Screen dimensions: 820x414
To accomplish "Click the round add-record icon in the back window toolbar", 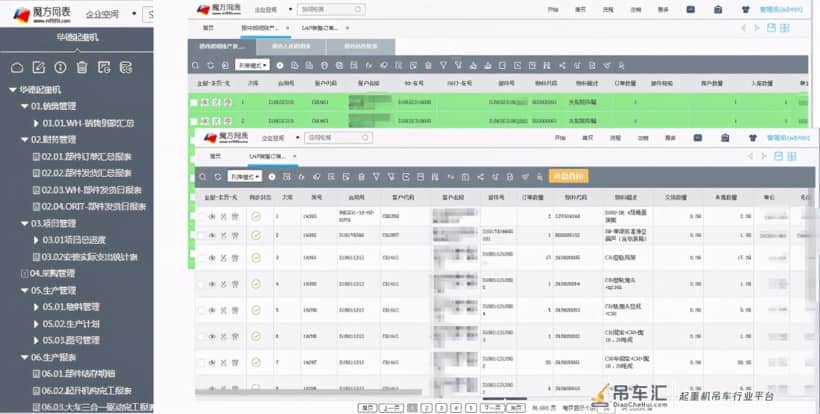I will coord(280,65).
